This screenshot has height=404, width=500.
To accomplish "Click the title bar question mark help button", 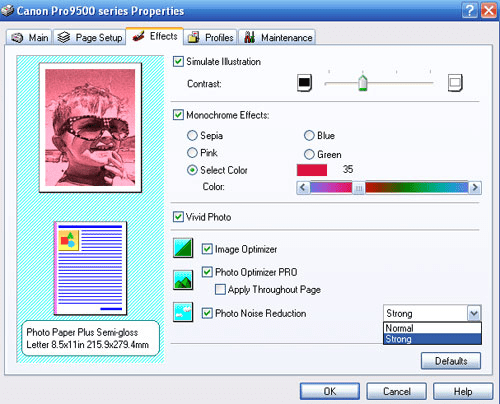I will pos(469,11).
